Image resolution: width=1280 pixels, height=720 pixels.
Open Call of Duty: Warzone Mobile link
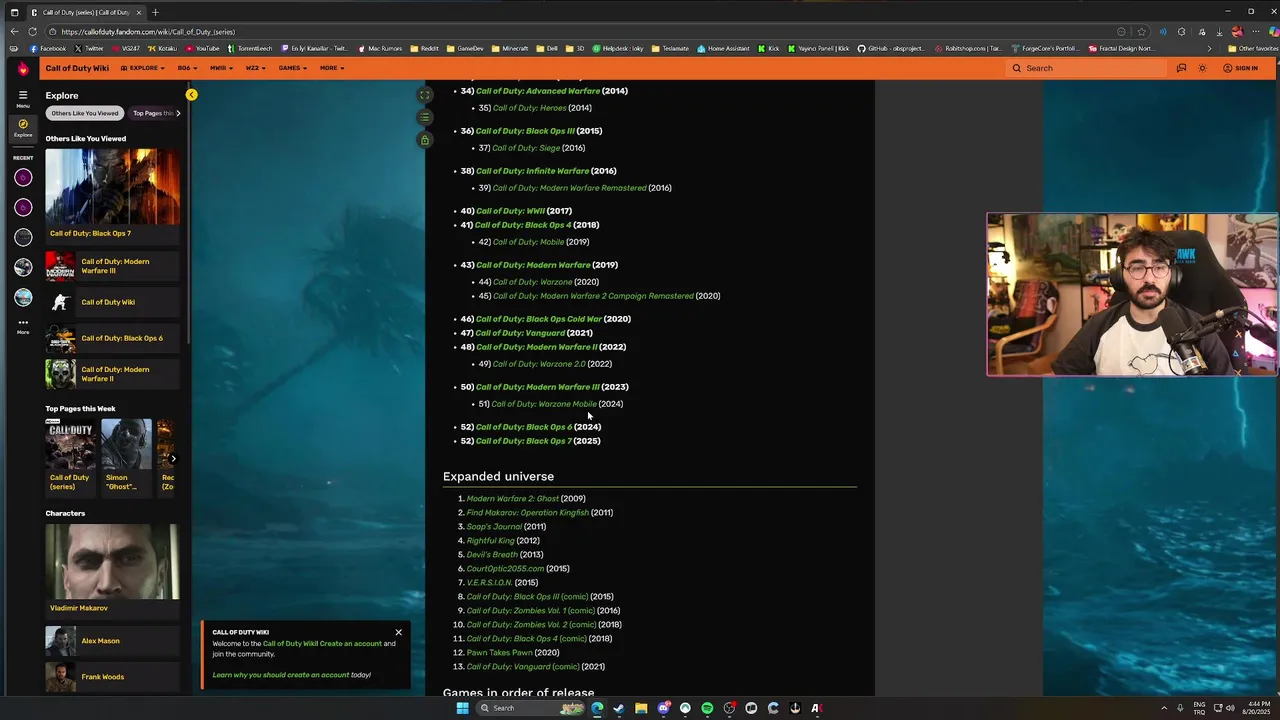(x=544, y=404)
